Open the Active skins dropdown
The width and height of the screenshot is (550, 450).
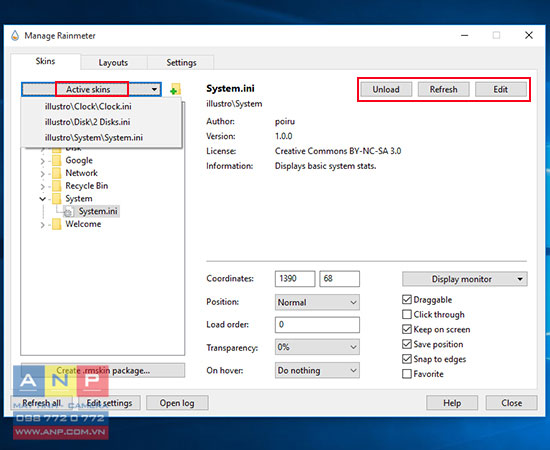tap(91, 89)
